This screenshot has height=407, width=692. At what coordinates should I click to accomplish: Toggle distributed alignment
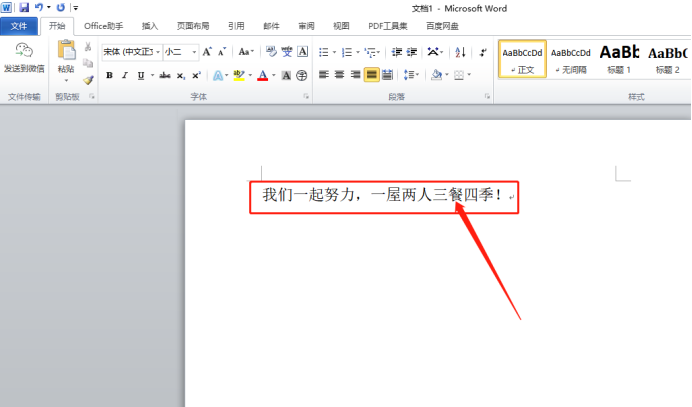tap(387, 75)
